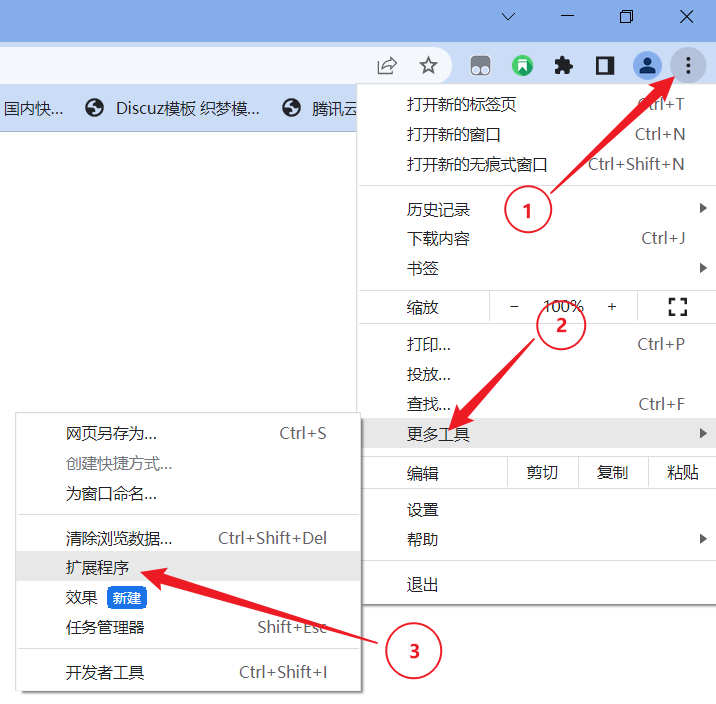
Task: Increase zoom with plus button
Action: (612, 307)
